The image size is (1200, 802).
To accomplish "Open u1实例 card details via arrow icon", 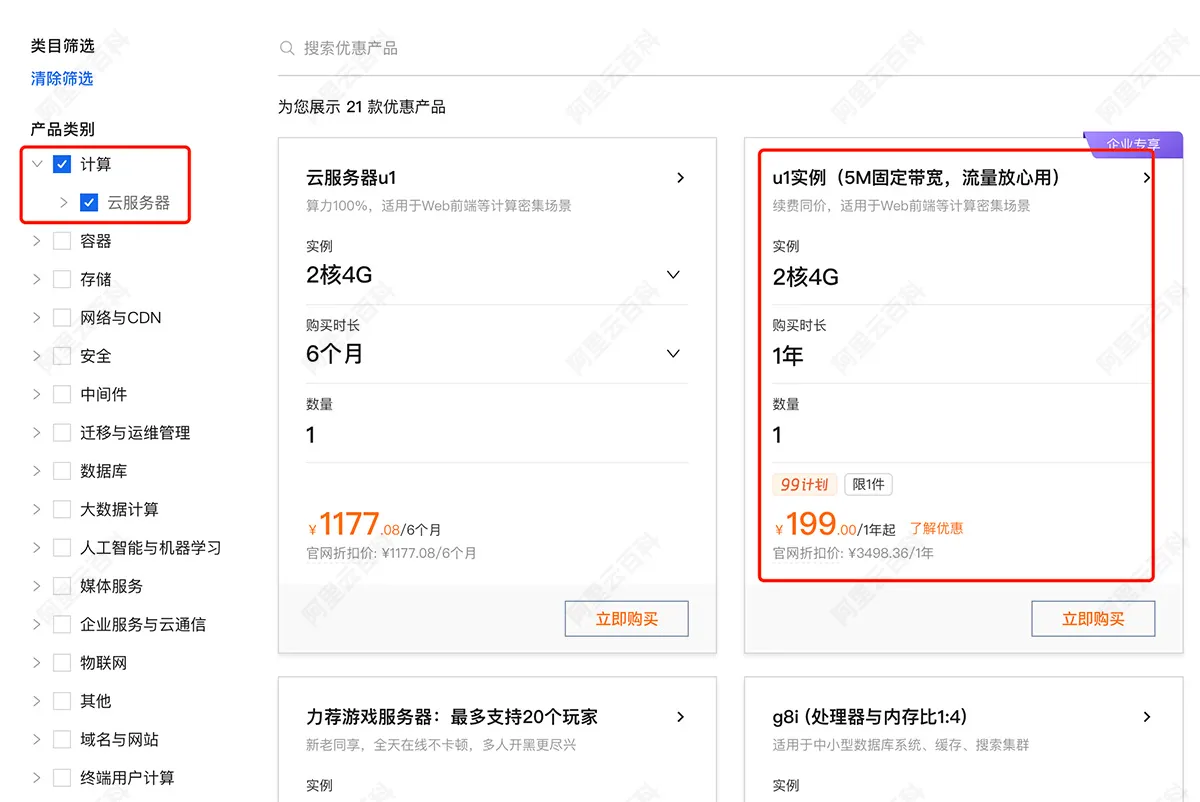I will 1147,177.
